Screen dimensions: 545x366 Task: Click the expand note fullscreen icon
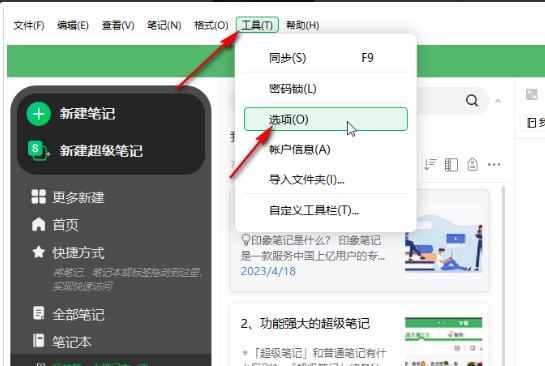[x=531, y=94]
